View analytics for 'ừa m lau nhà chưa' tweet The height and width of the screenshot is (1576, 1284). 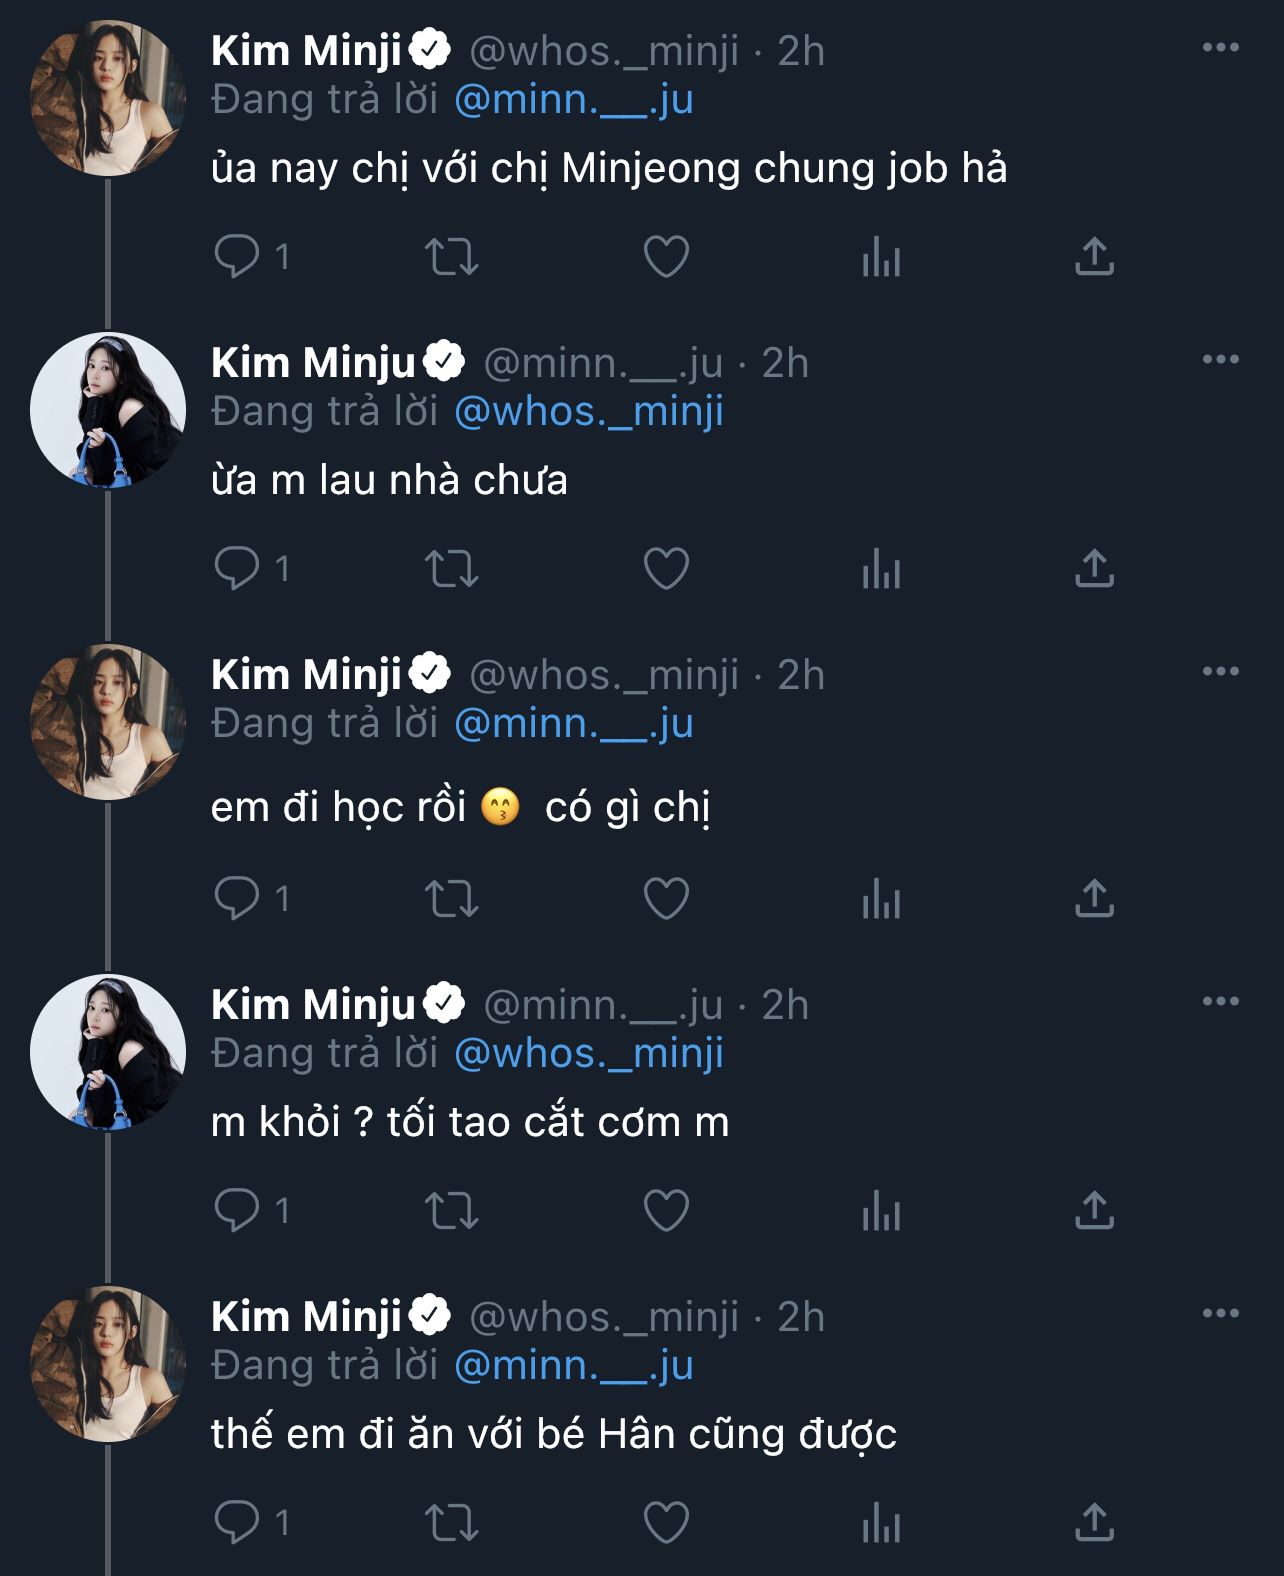[x=881, y=569]
